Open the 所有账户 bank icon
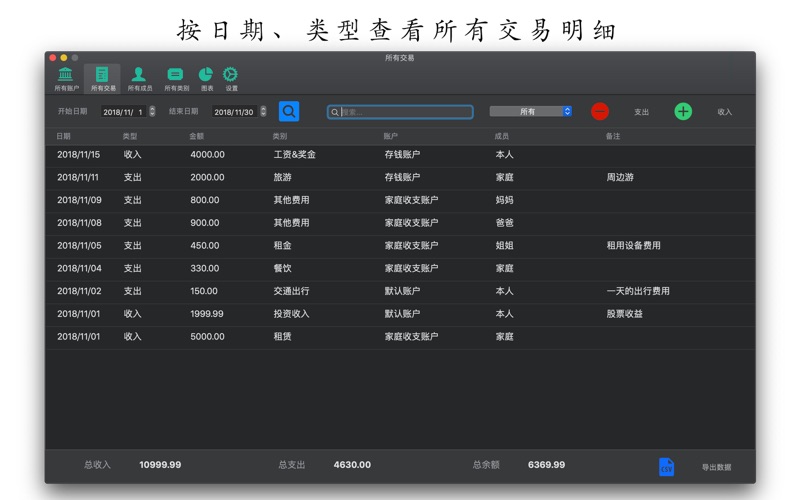This screenshot has width=800, height=500. (x=66, y=75)
